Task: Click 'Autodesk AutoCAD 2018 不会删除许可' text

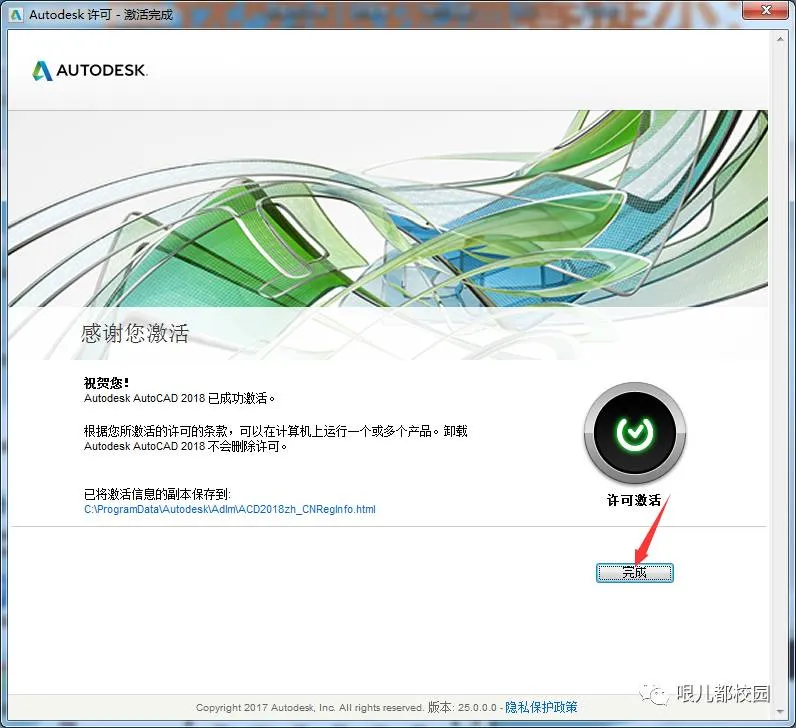Action: click(x=185, y=446)
